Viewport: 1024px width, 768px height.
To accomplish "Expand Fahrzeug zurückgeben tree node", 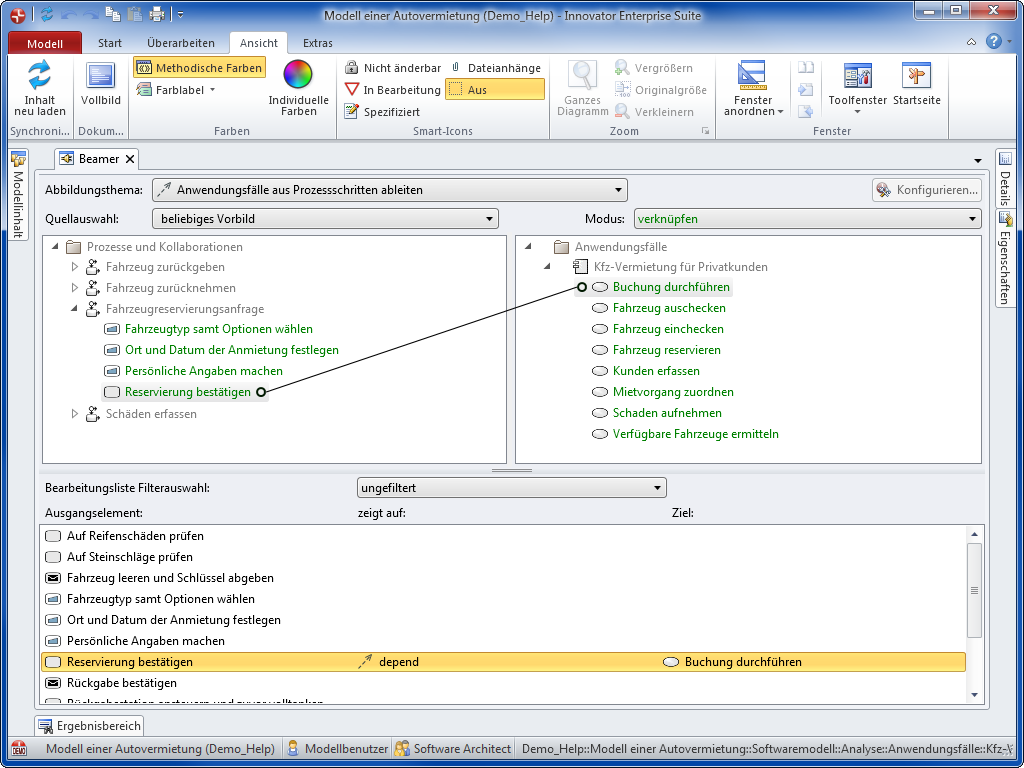I will 75,267.
